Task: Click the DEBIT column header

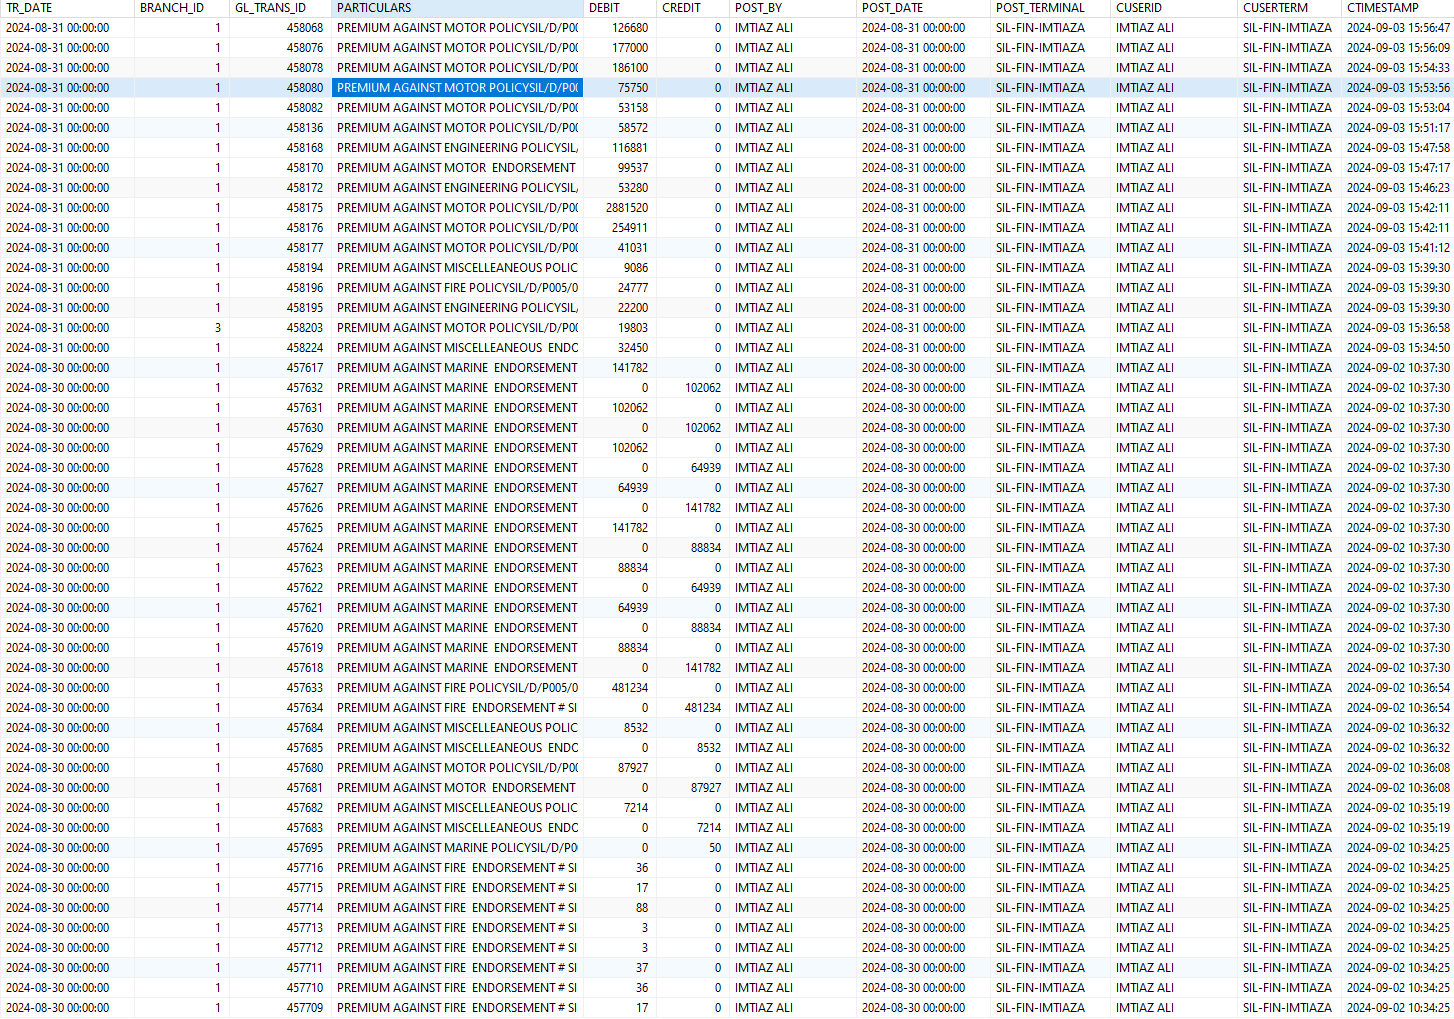Action: [x=620, y=8]
